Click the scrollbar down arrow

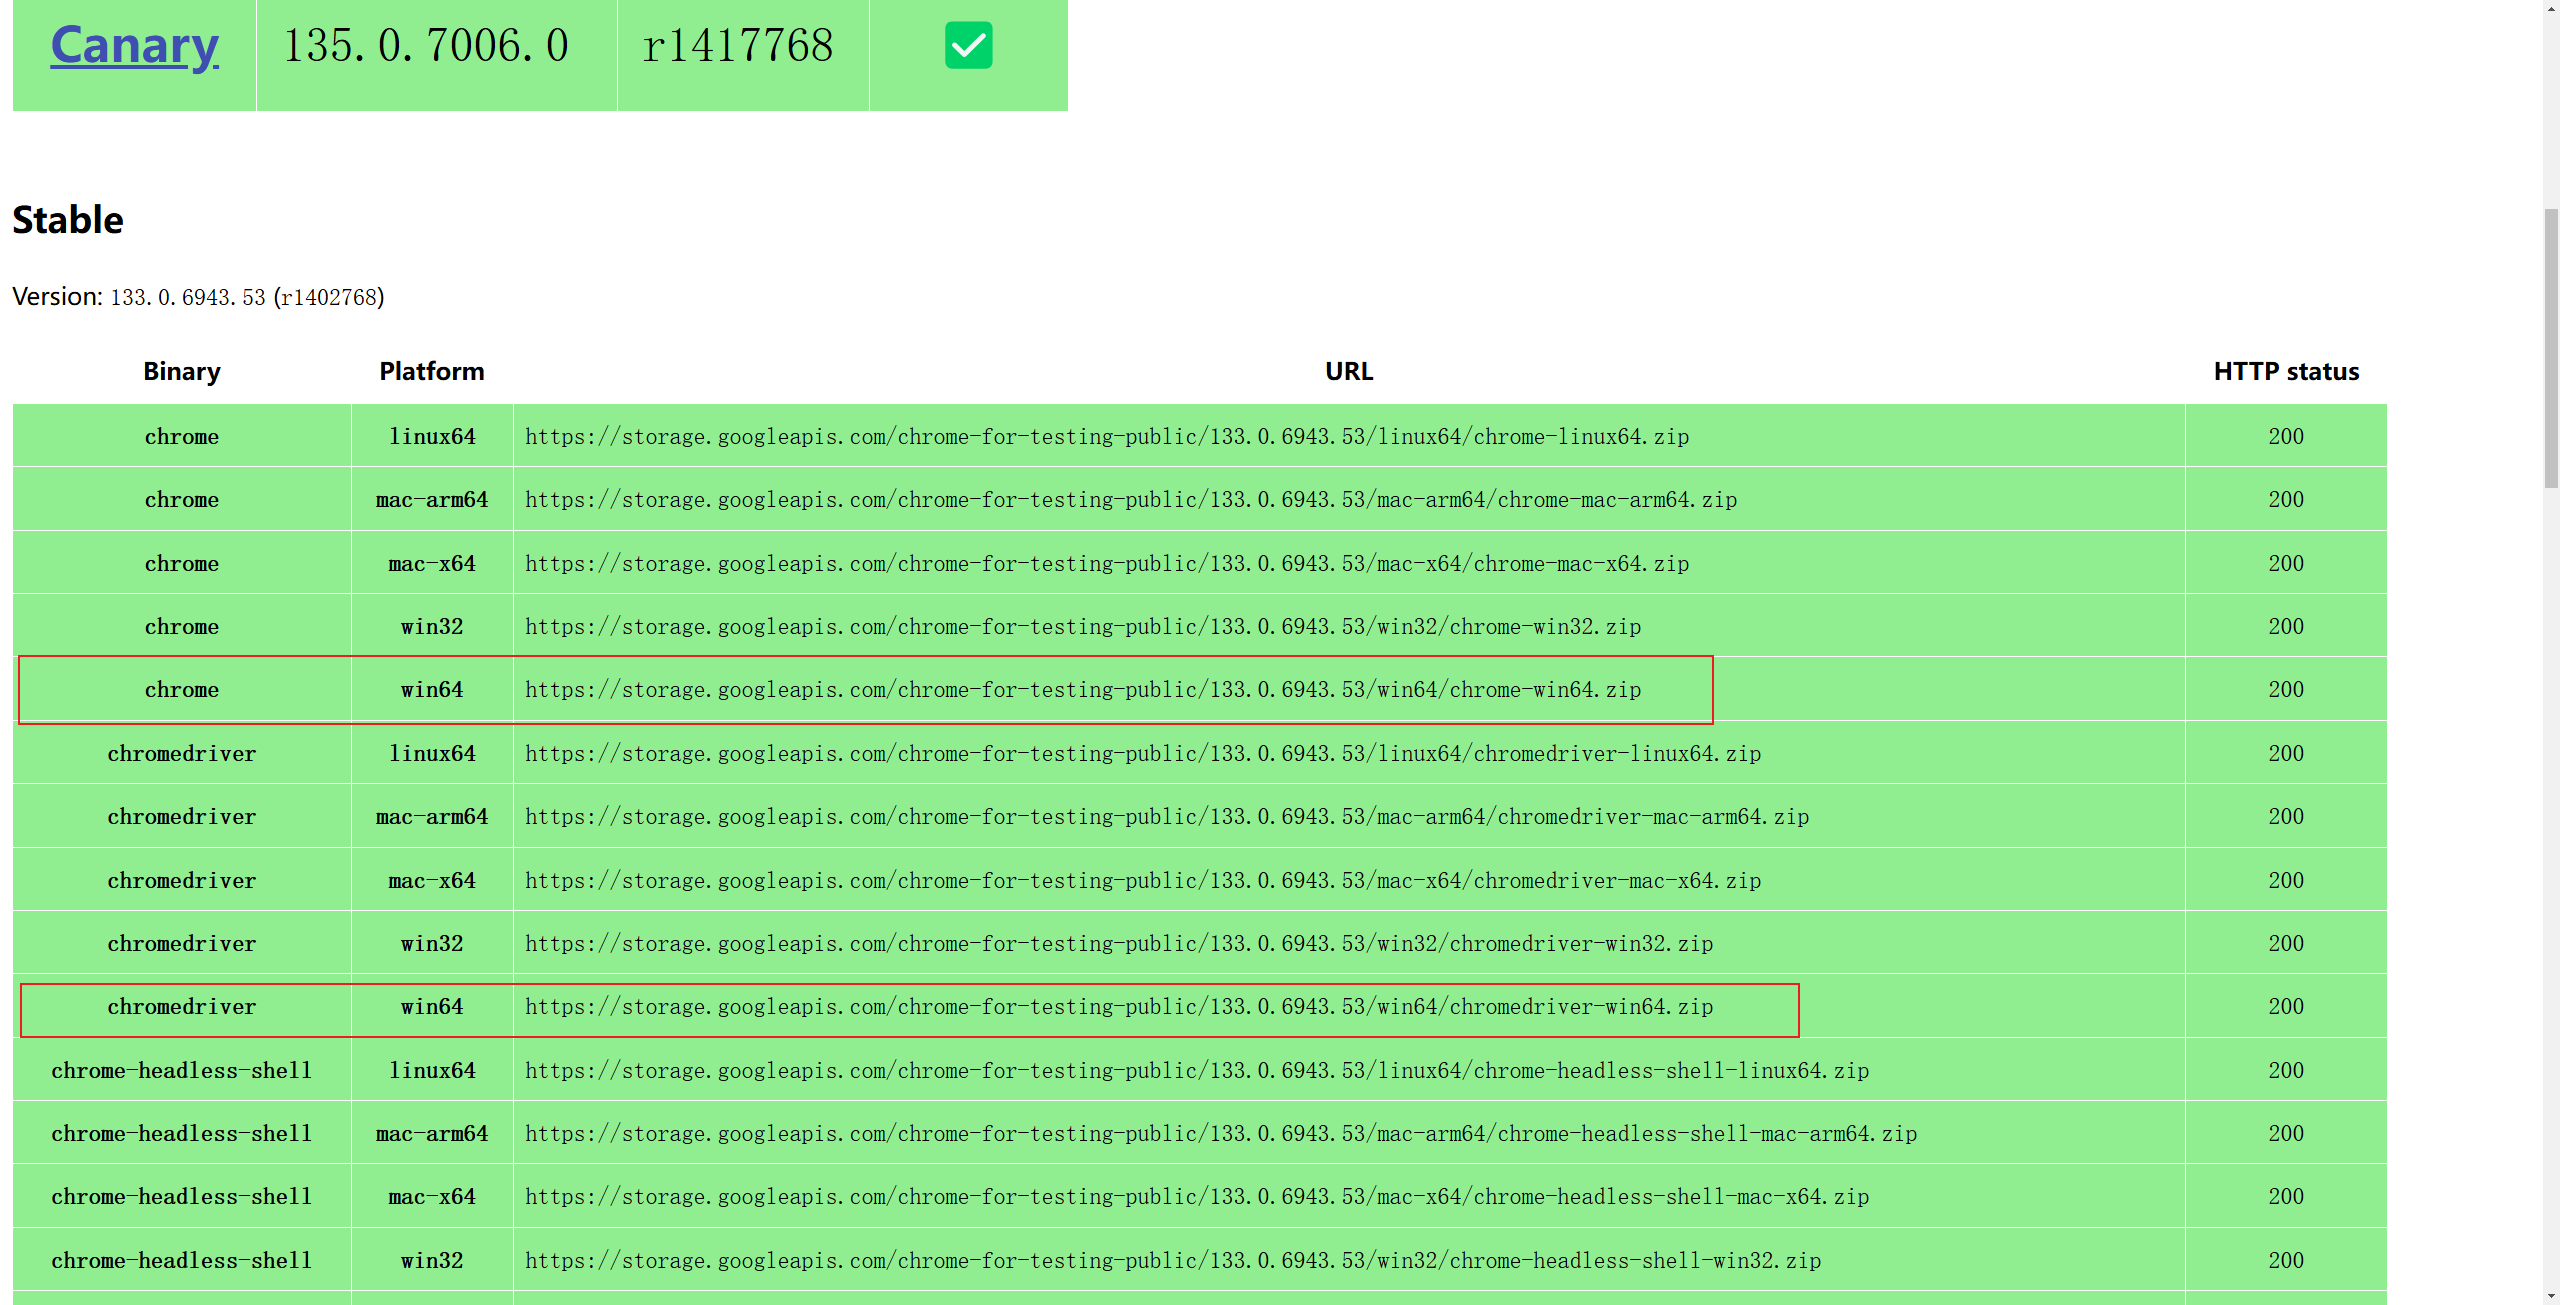tap(2550, 1295)
